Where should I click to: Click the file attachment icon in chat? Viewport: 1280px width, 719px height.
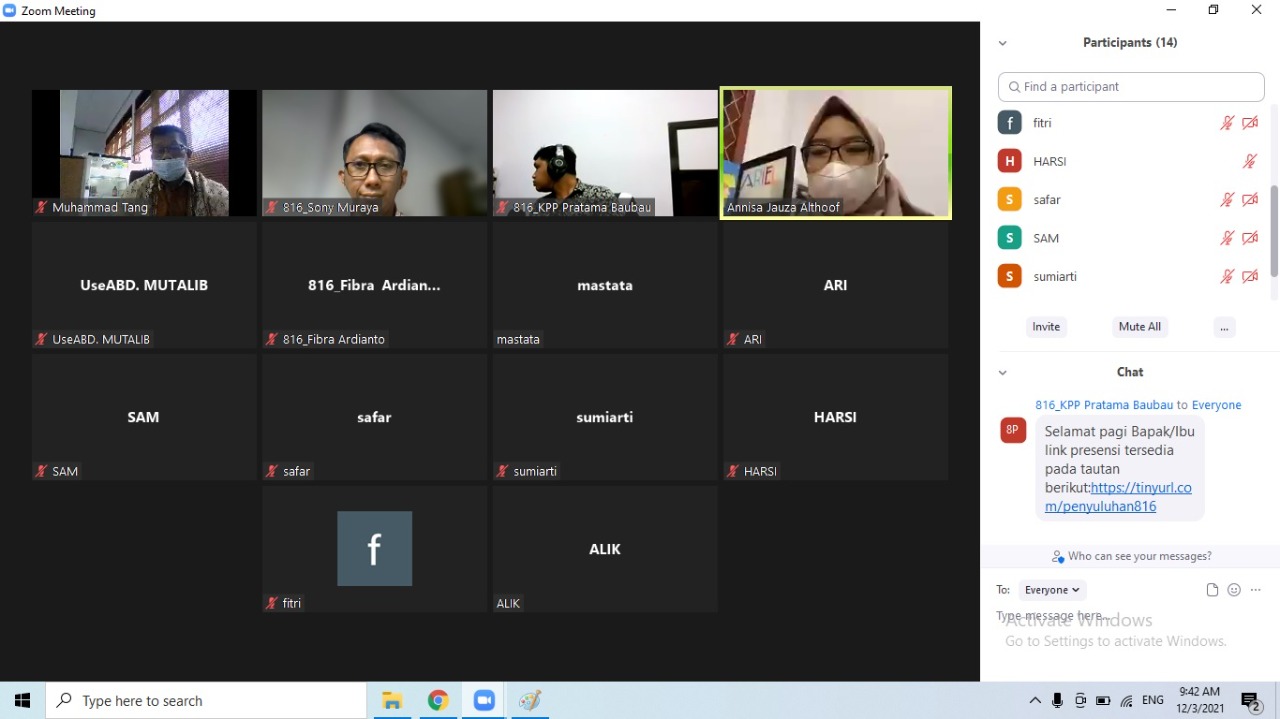pos(1212,590)
